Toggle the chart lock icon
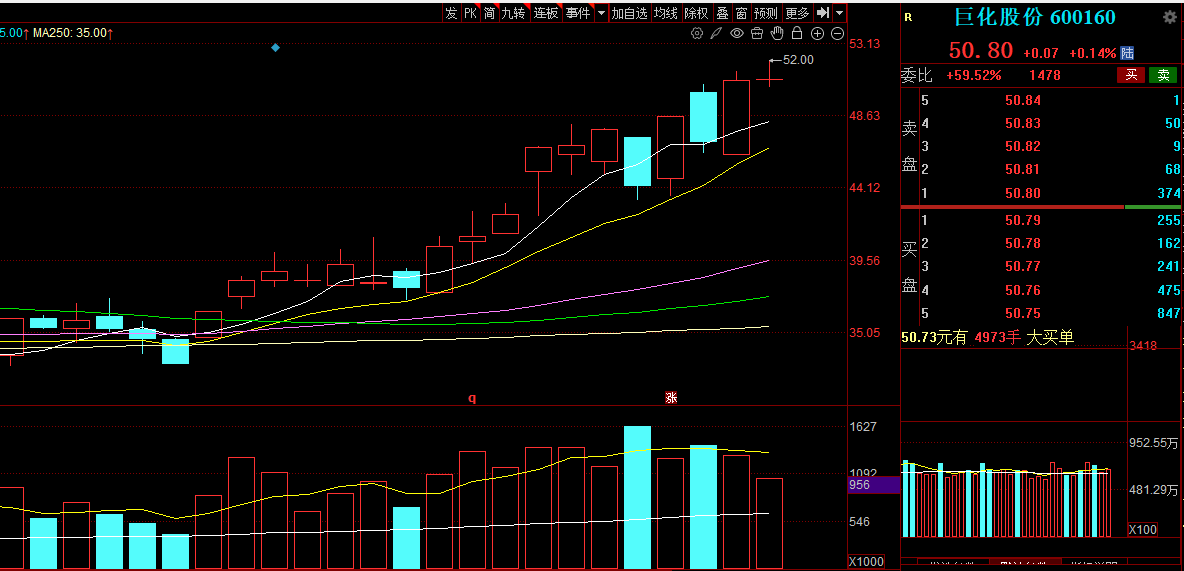Screen dimensions: 1184x571 click(797, 33)
